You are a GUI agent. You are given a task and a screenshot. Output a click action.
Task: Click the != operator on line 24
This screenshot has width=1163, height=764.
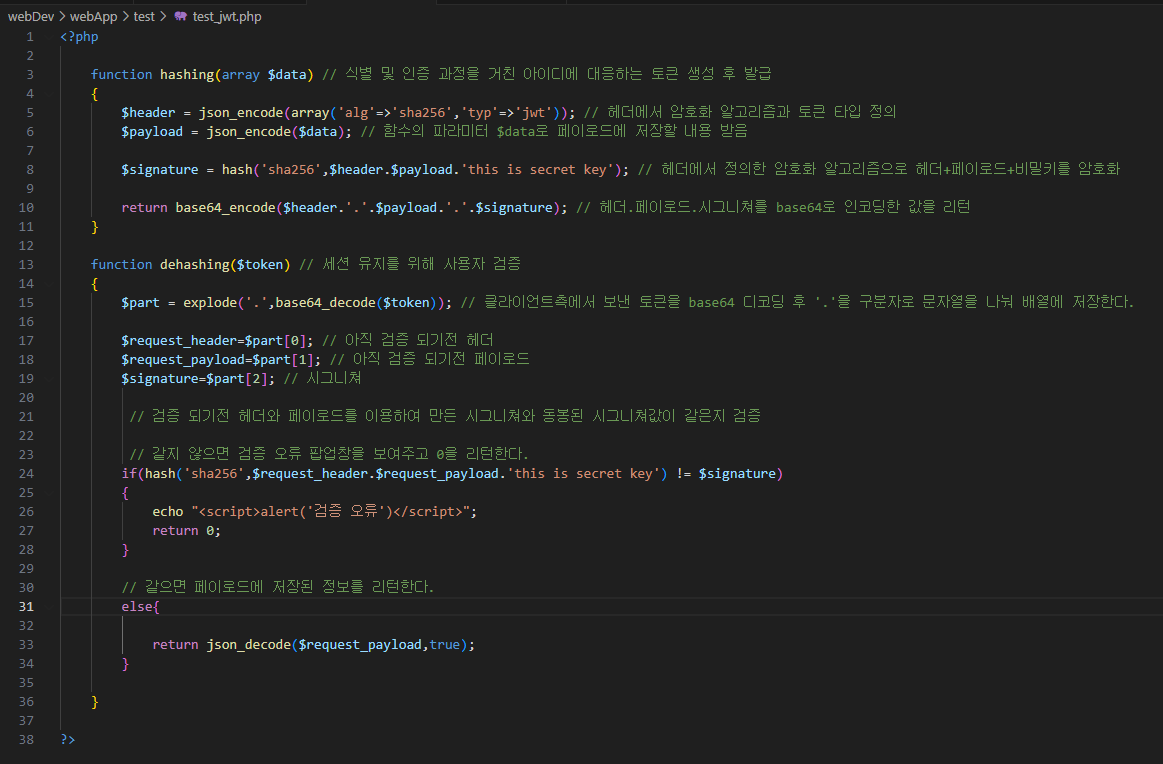[x=683, y=473]
